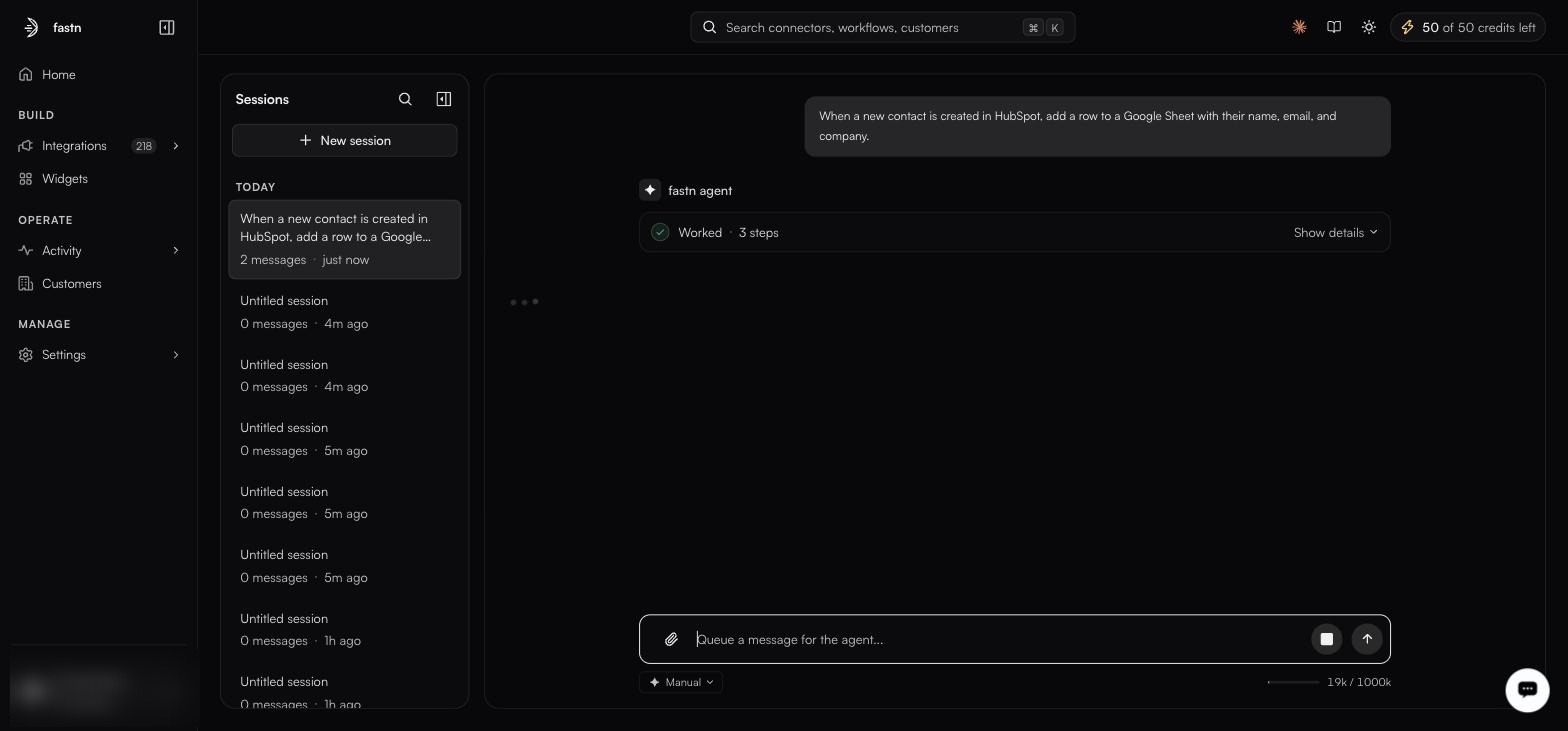Open Activity in sidebar
Image resolution: width=1568 pixels, height=731 pixels.
tap(62, 251)
